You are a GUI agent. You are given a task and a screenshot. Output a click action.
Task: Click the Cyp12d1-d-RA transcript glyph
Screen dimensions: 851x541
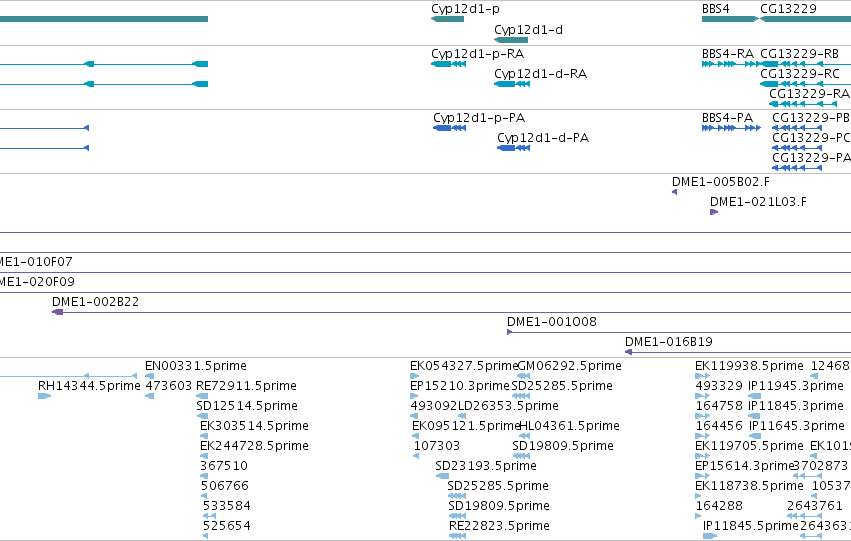click(x=512, y=84)
